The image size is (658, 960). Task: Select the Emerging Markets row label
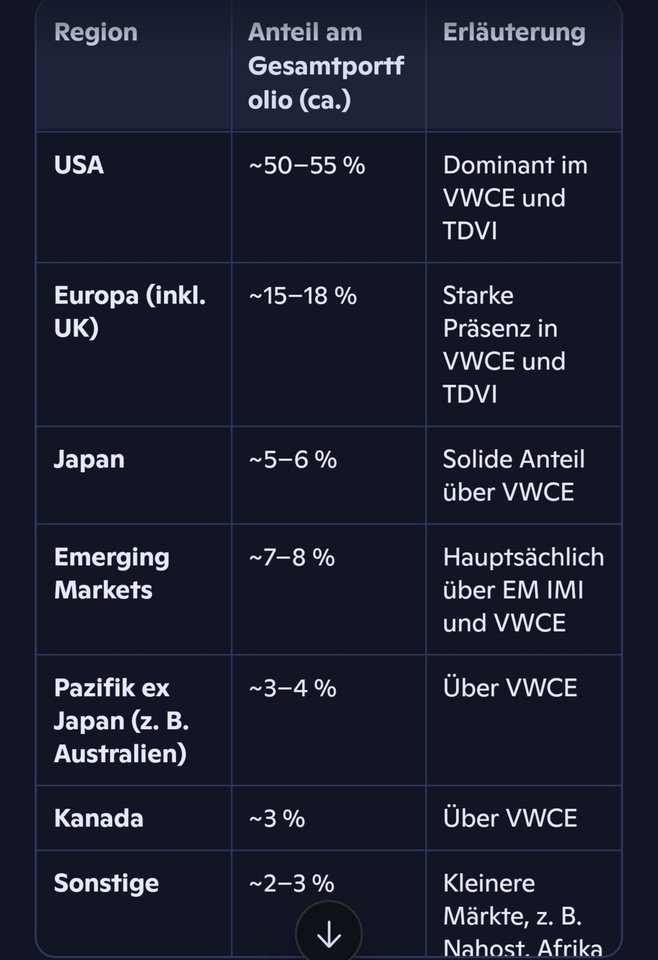tap(111, 573)
